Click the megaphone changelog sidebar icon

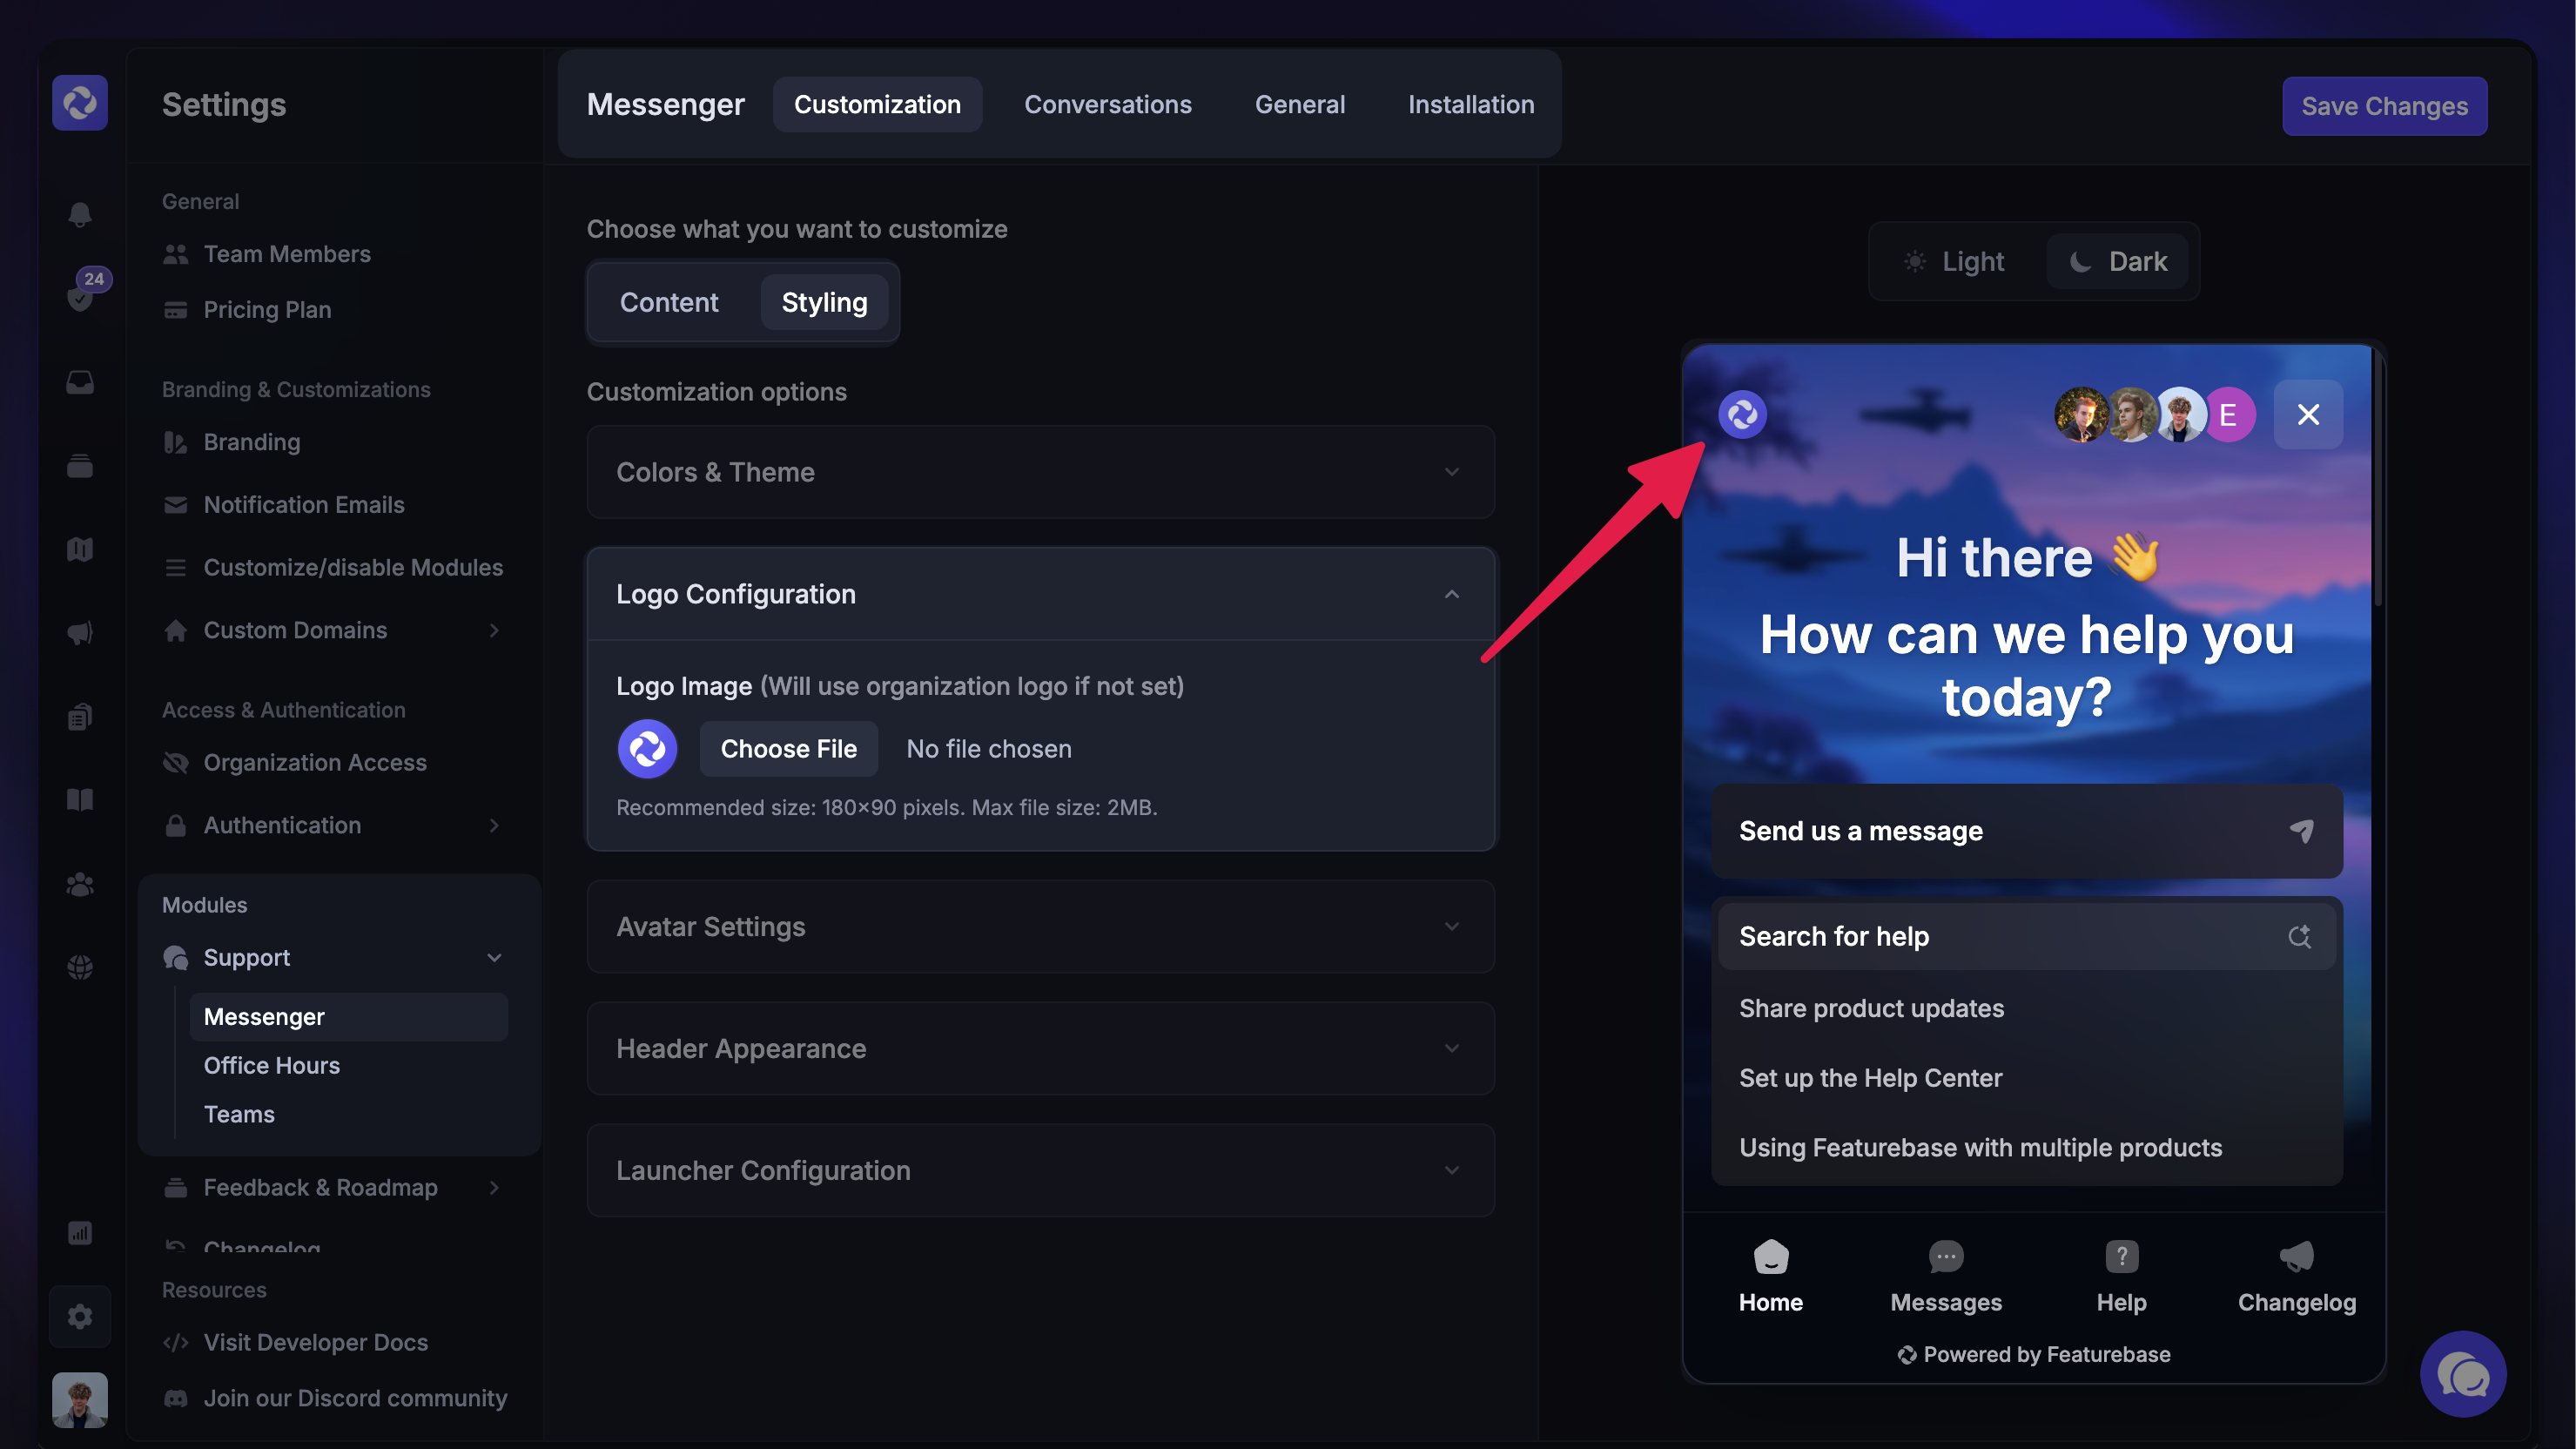(80, 632)
